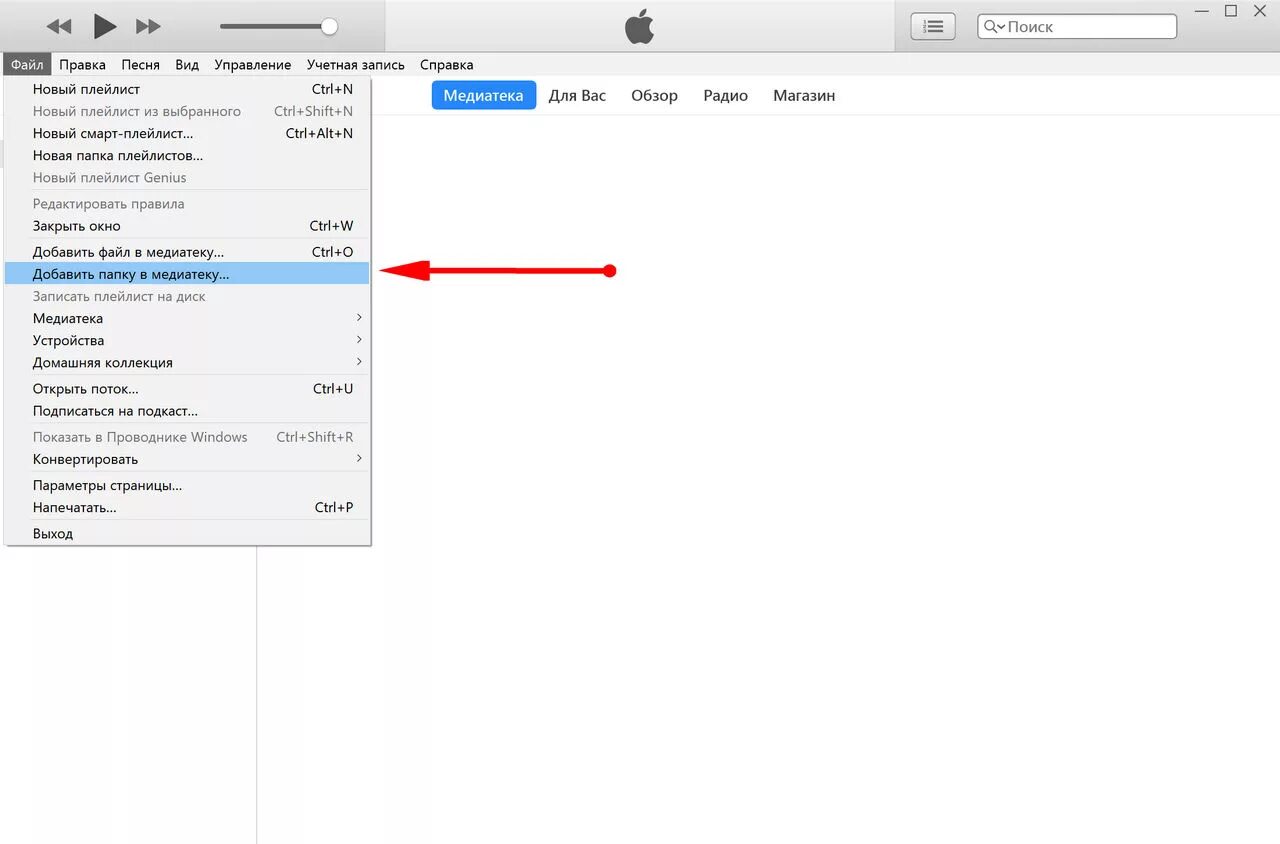The width and height of the screenshot is (1280, 844).
Task: Open the Справка menu
Action: pyautogui.click(x=446, y=64)
